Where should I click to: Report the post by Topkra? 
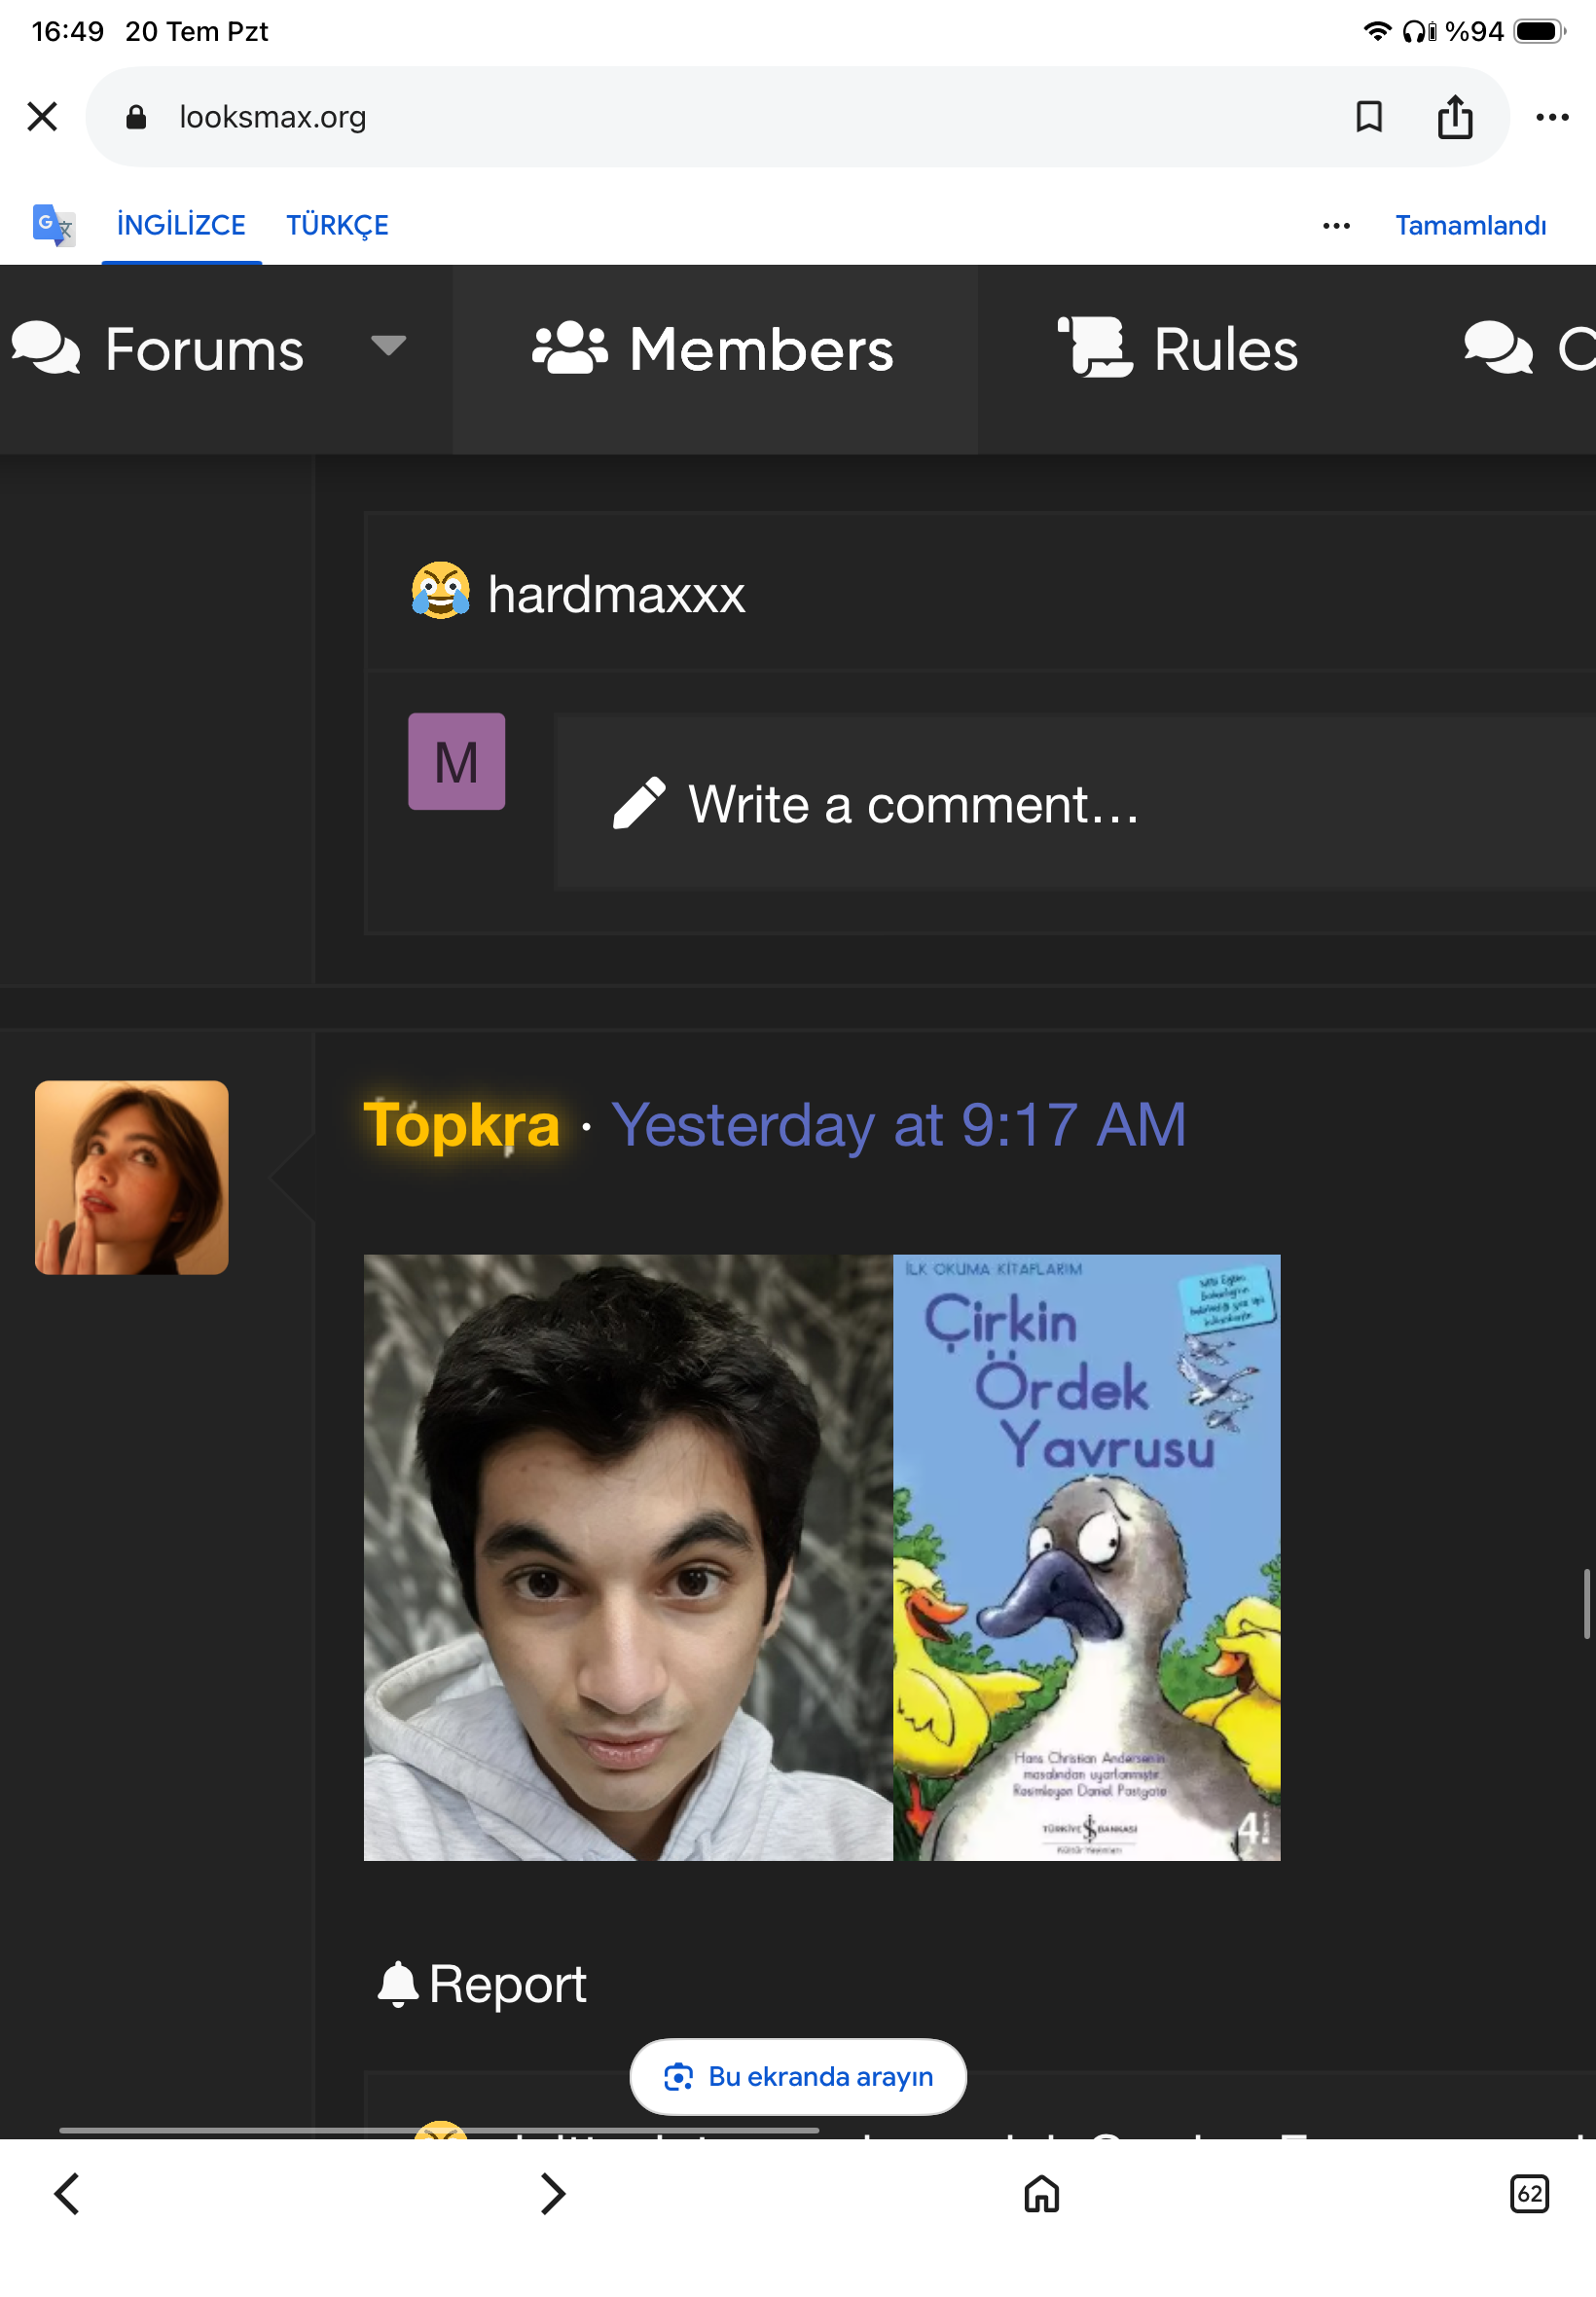click(482, 1984)
